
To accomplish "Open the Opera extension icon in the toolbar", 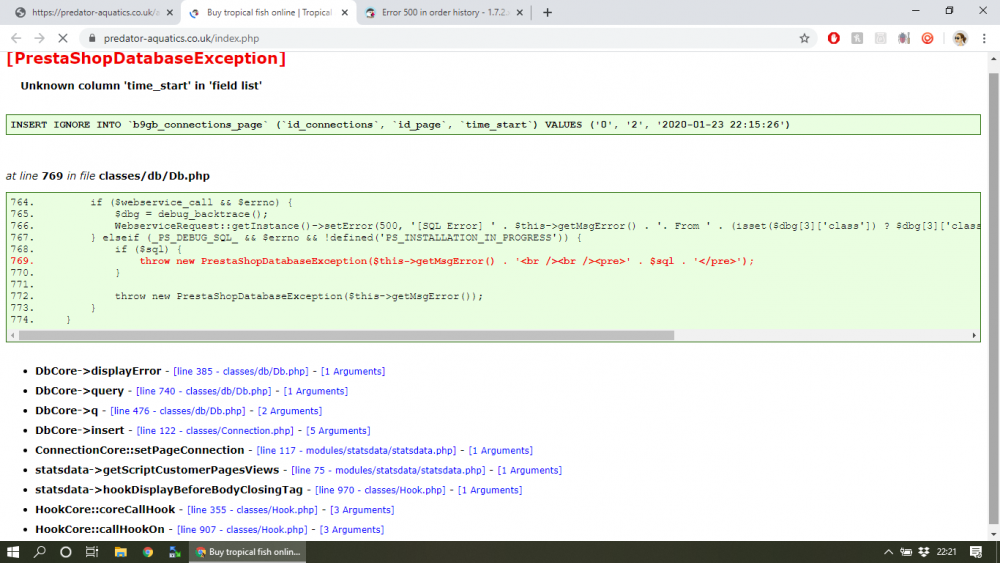I will [834, 38].
